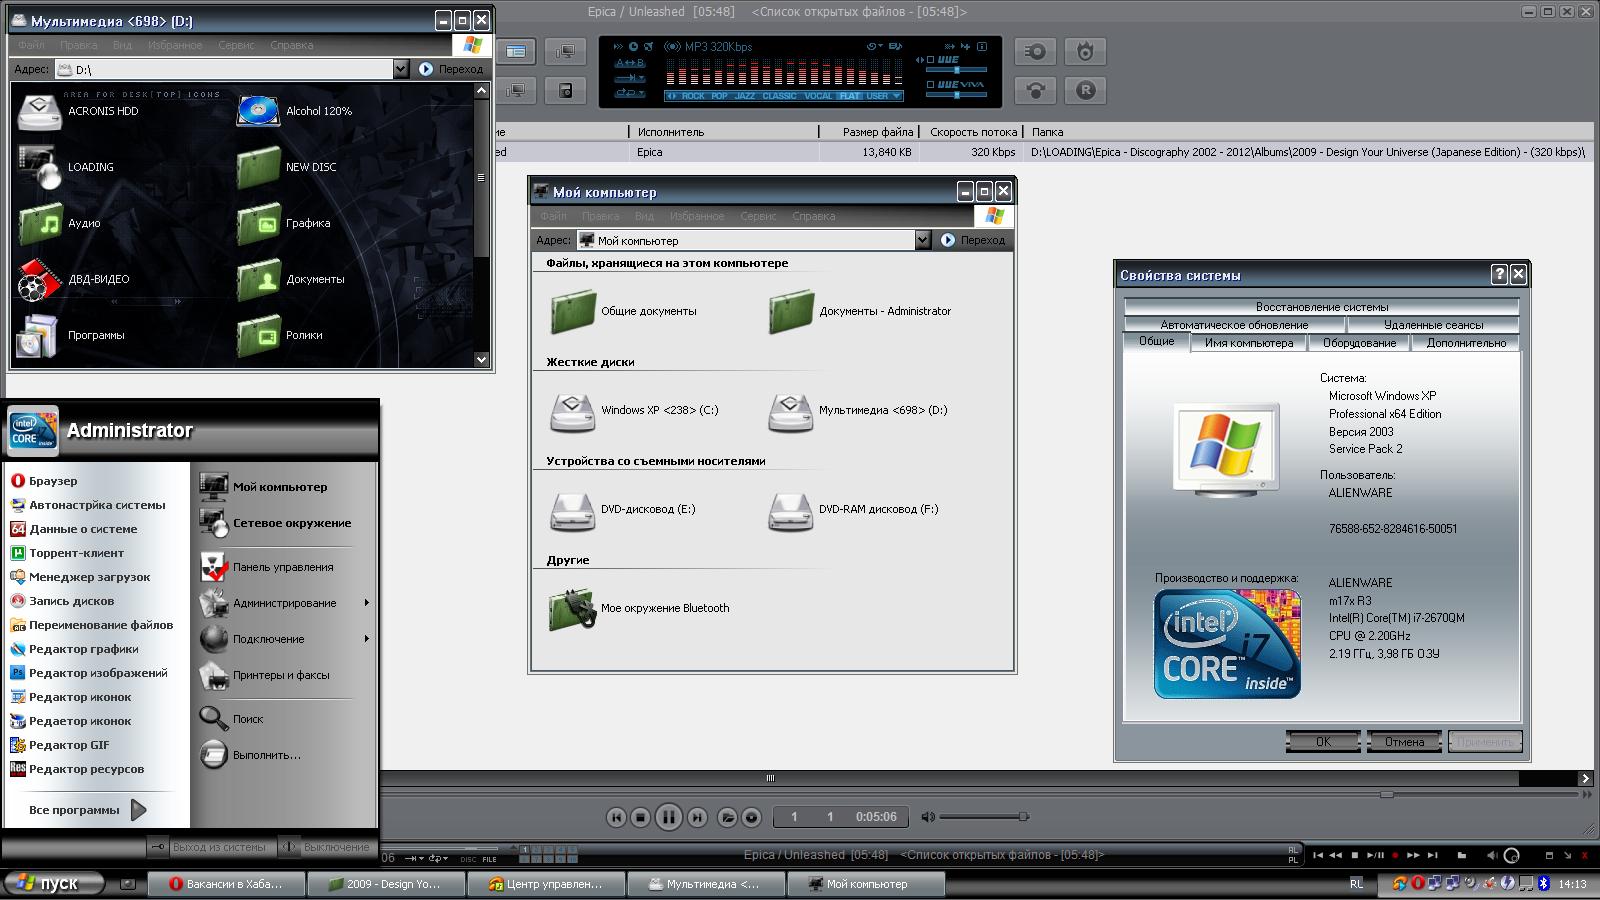1600x900 pixels.
Task: Open the LOADING folder icon
Action: click(x=38, y=167)
